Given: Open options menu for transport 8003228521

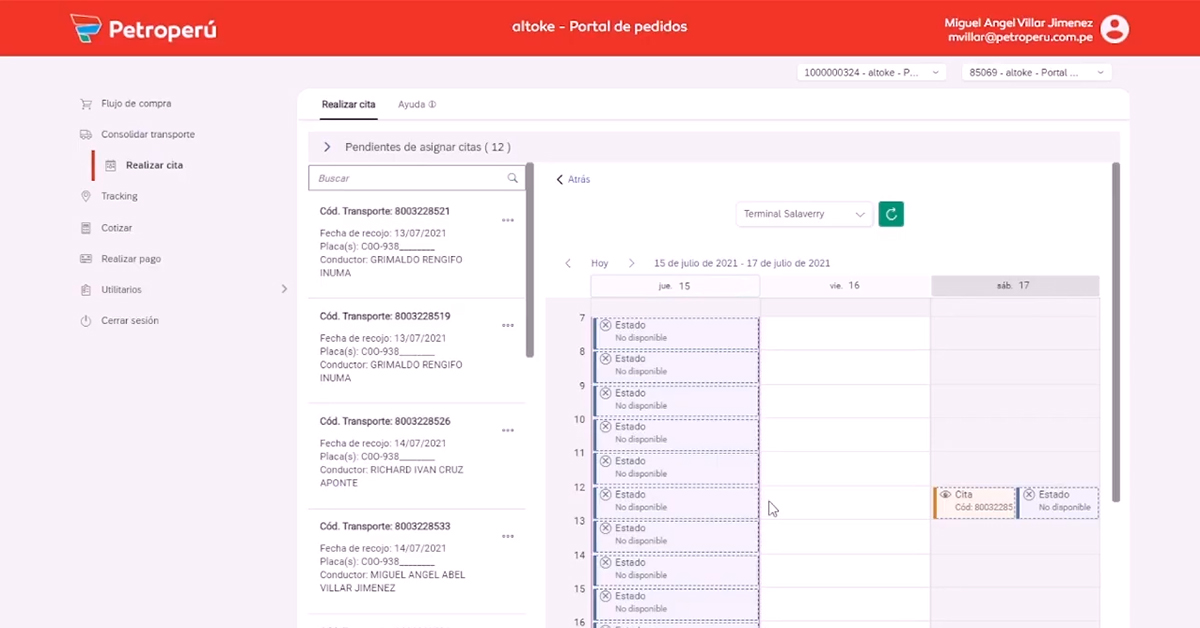Looking at the screenshot, I should click(508, 220).
